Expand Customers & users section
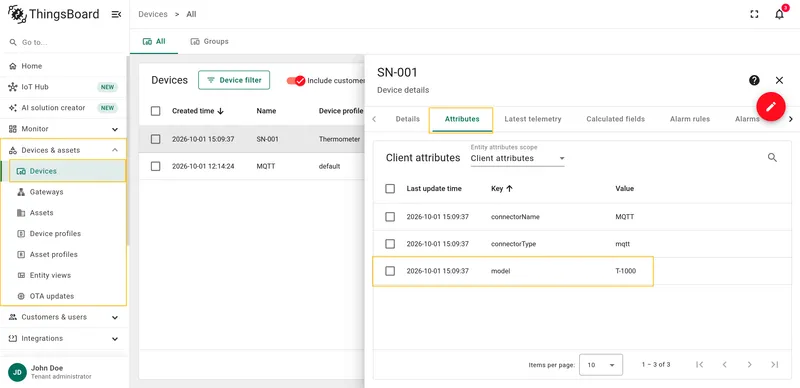The height and width of the screenshot is (388, 800). point(63,317)
